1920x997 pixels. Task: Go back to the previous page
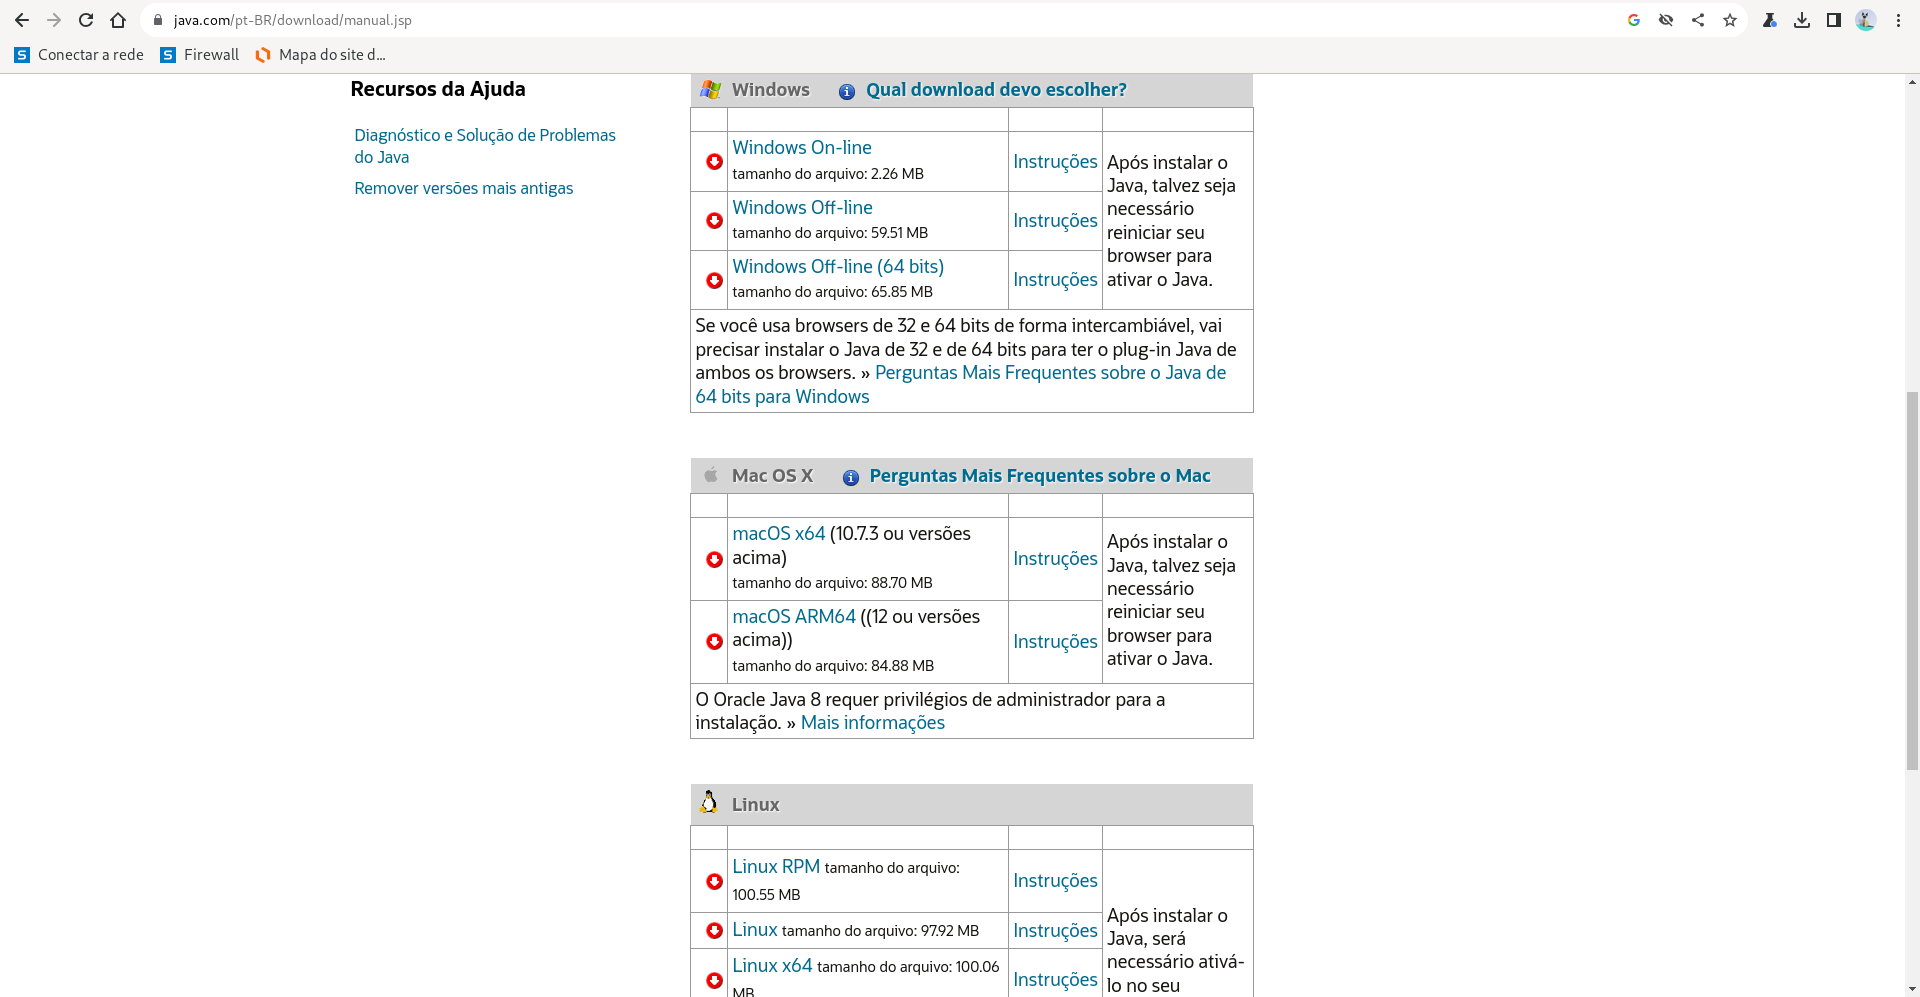point(22,20)
